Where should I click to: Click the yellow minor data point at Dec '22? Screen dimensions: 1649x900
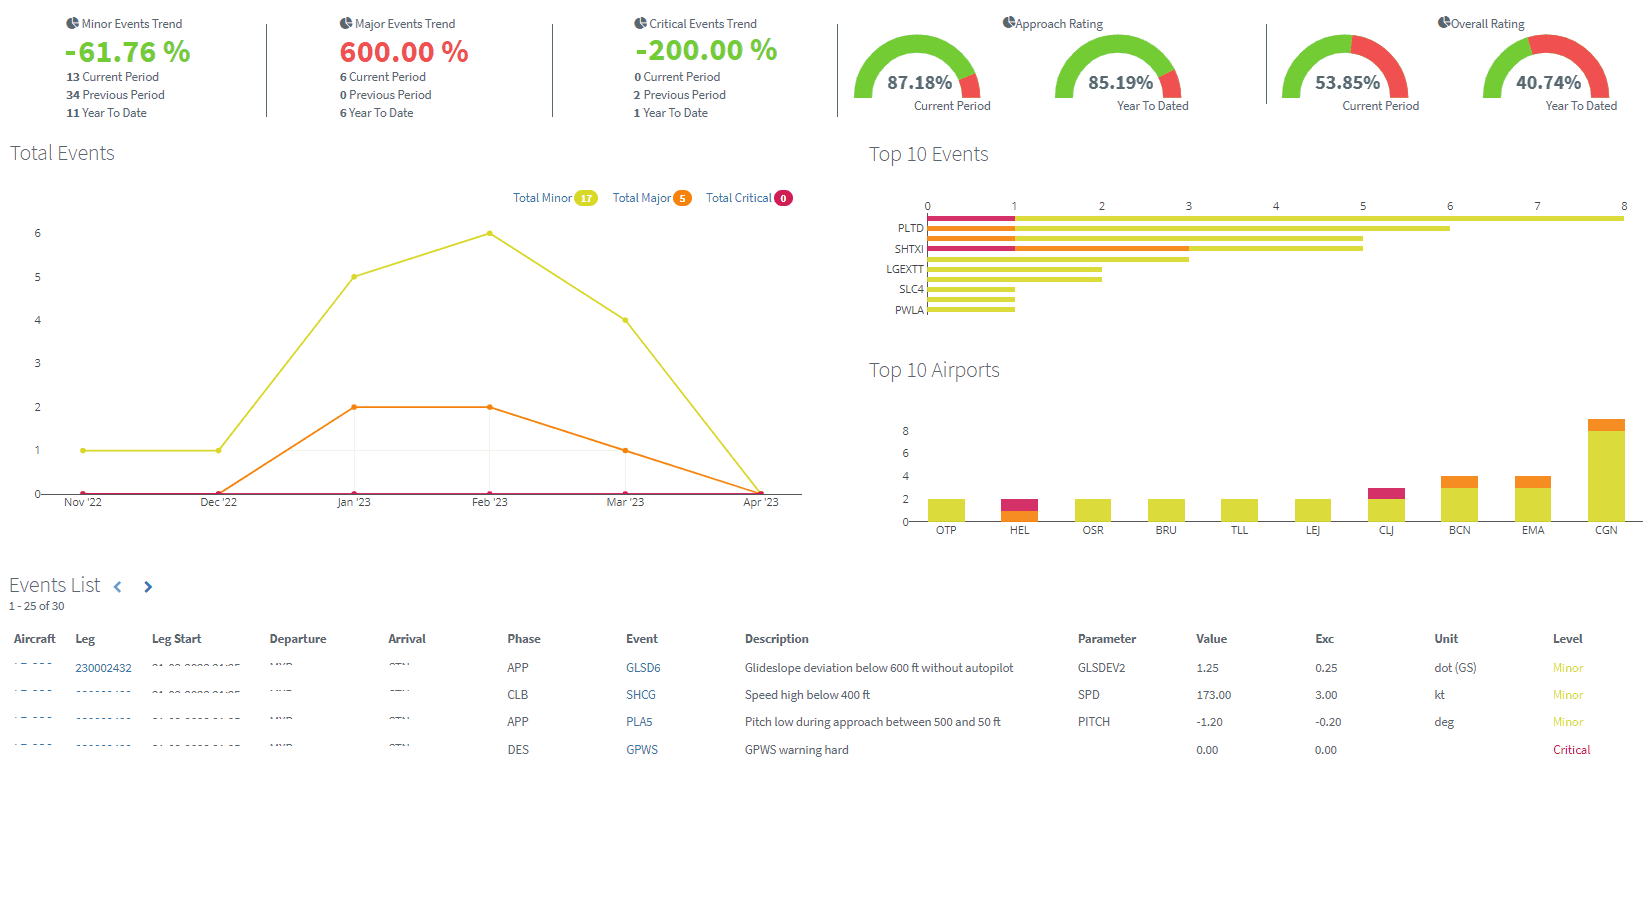click(218, 450)
